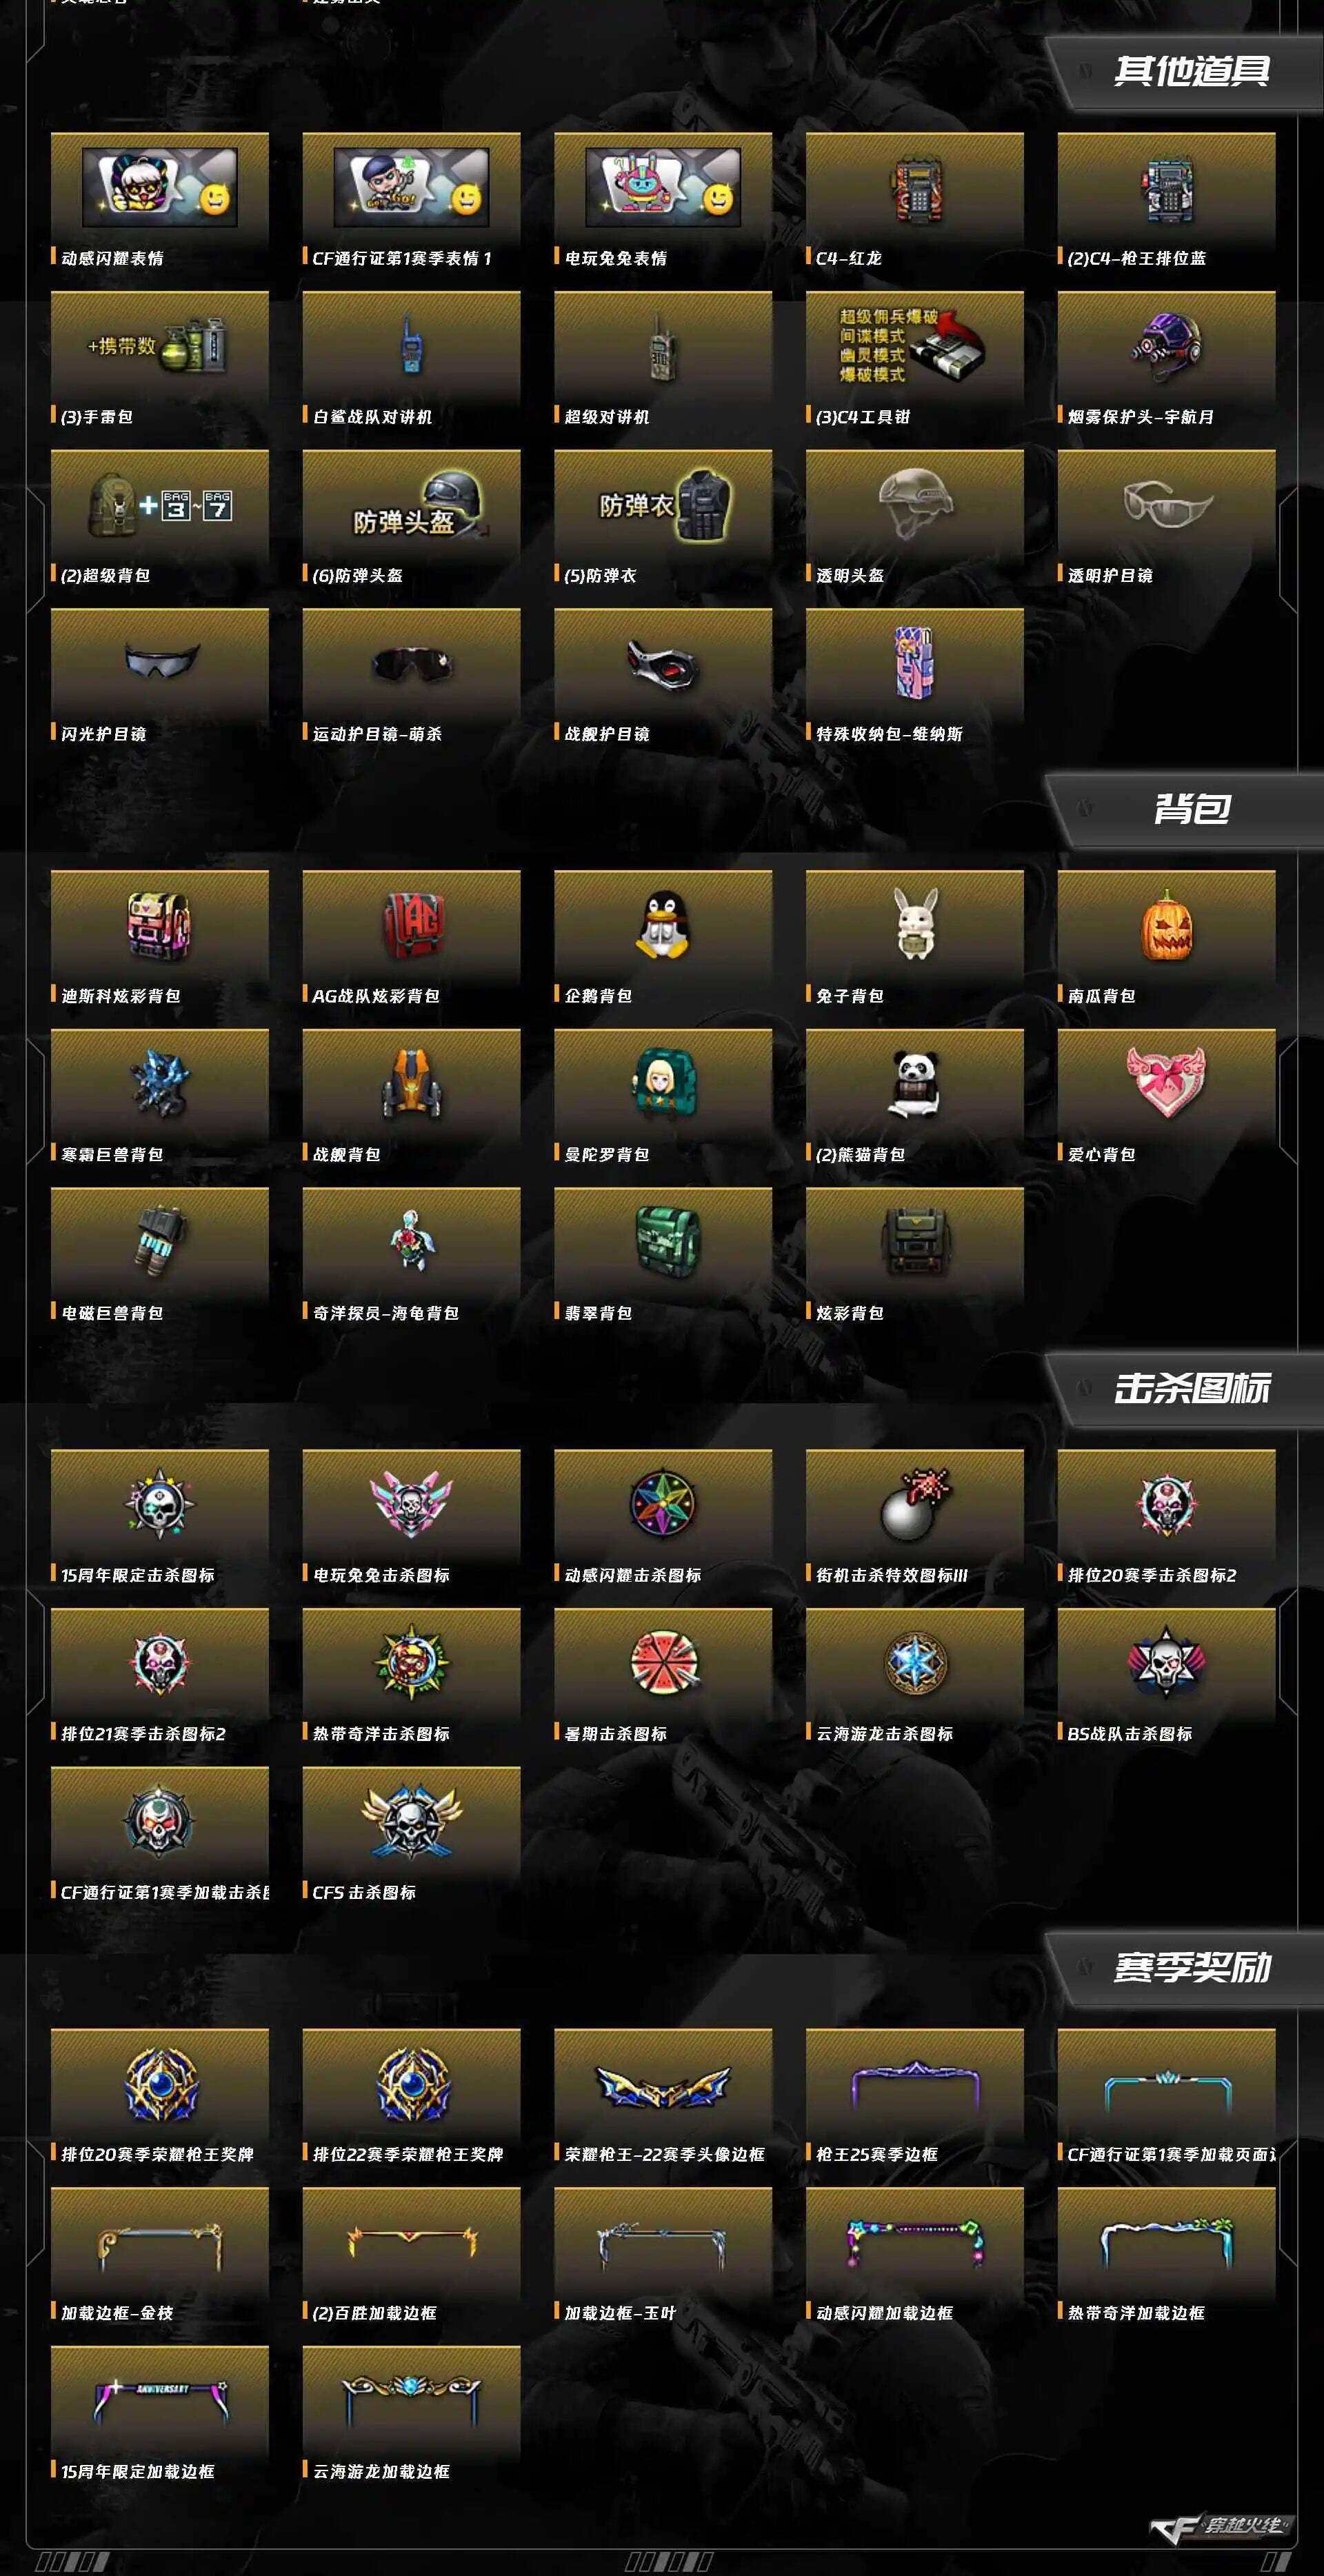The image size is (1324, 2576).
Task: Choose the 透明护目镜 goggles item
Action: tap(1166, 503)
